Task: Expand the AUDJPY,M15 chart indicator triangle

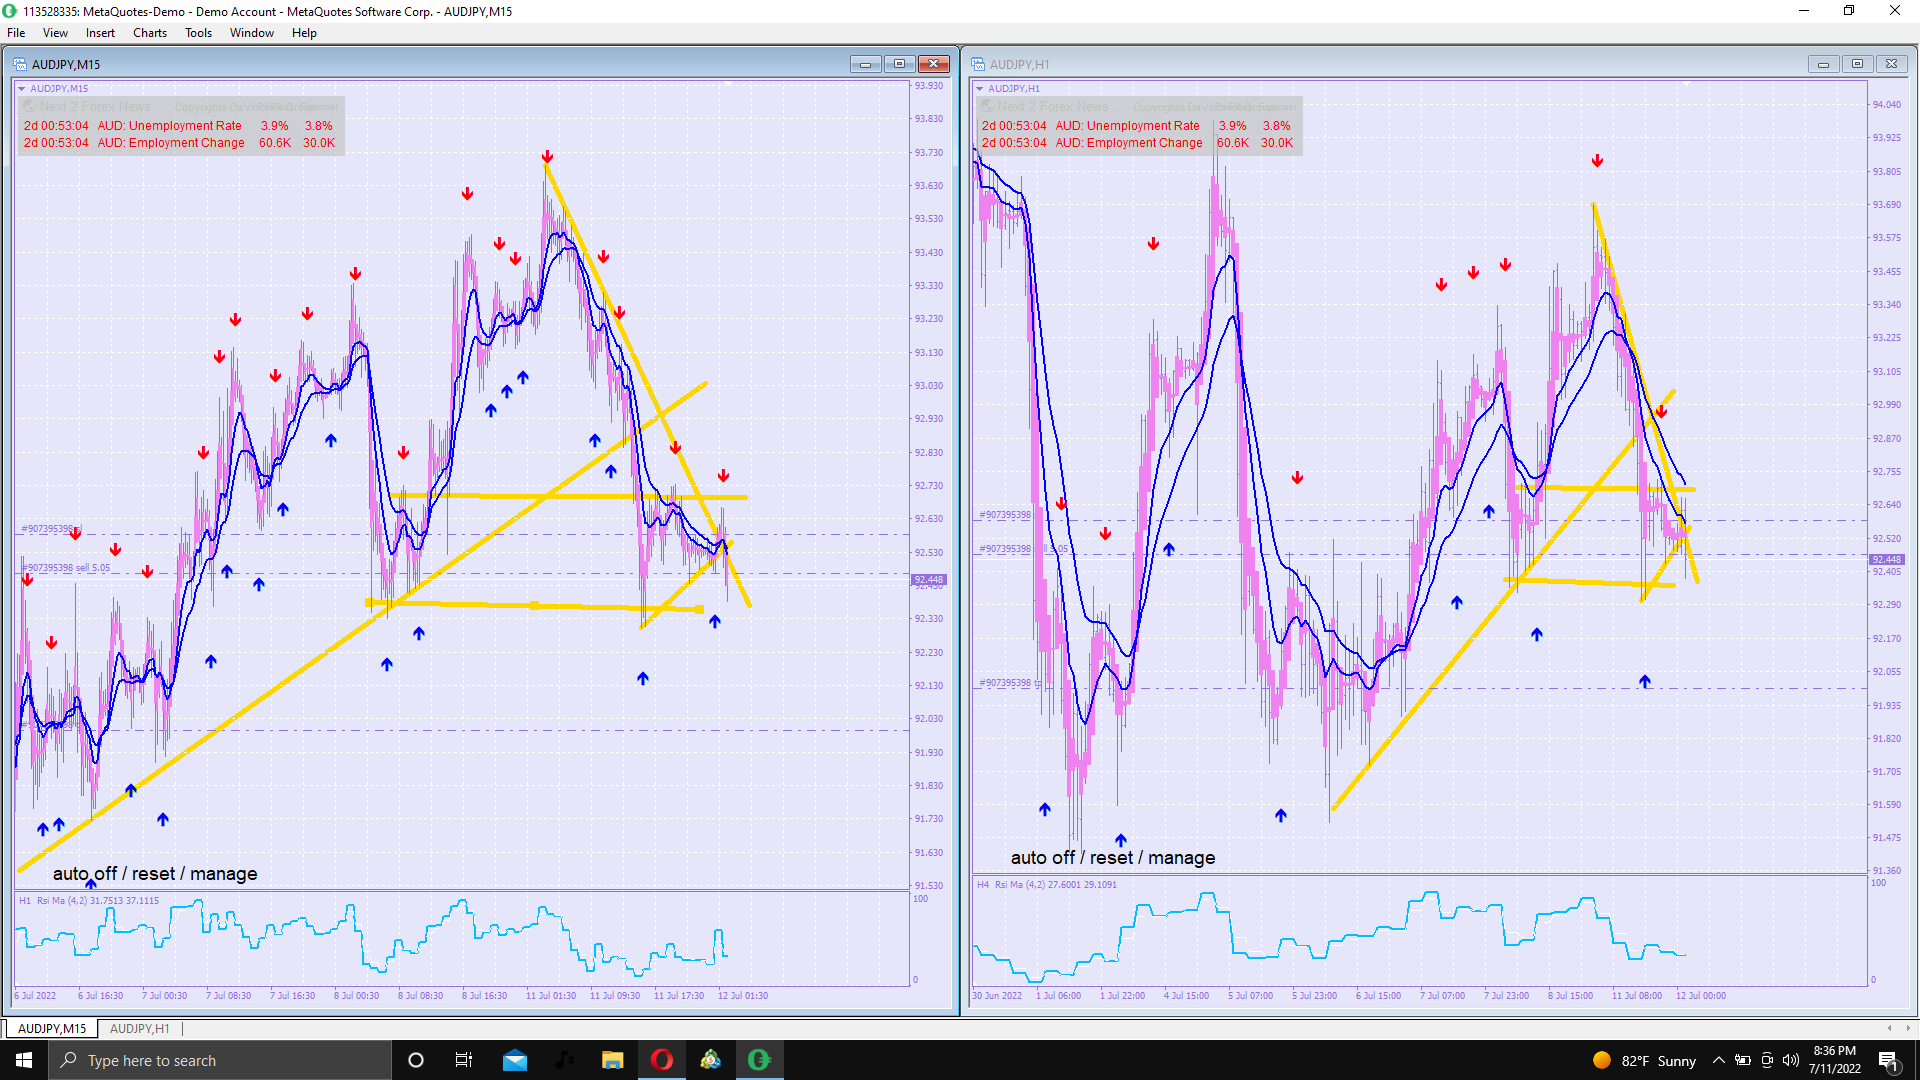Action: [x=21, y=89]
